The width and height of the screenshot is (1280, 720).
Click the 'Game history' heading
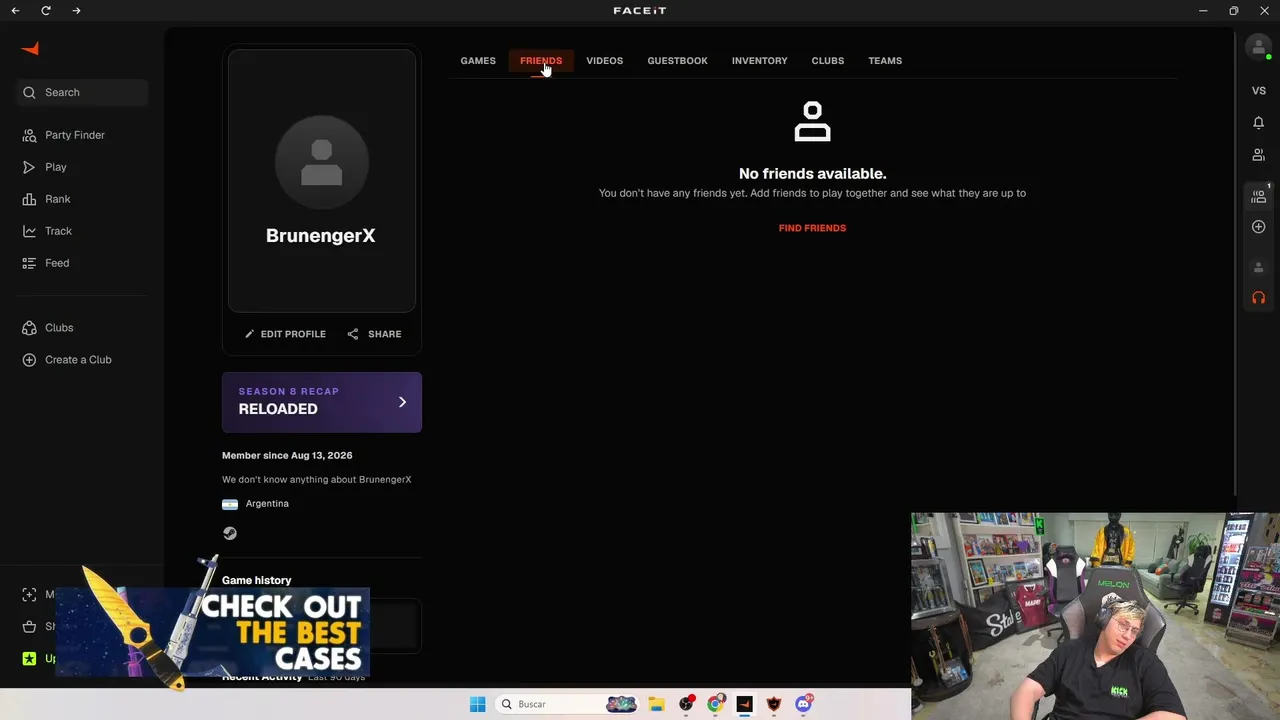pyautogui.click(x=257, y=581)
